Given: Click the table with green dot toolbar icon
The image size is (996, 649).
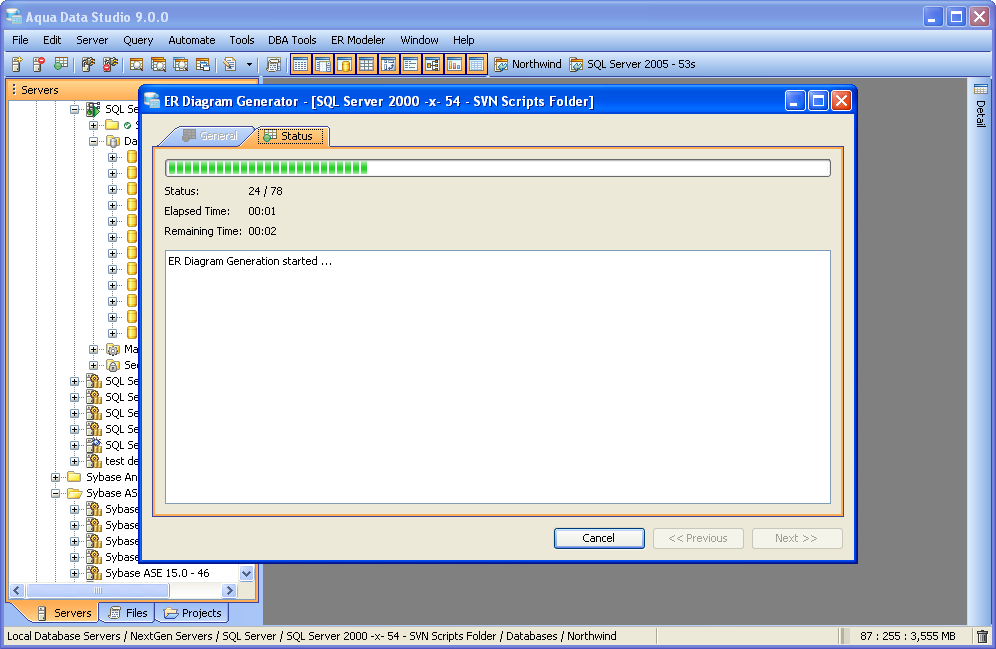Looking at the screenshot, I should coord(61,64).
